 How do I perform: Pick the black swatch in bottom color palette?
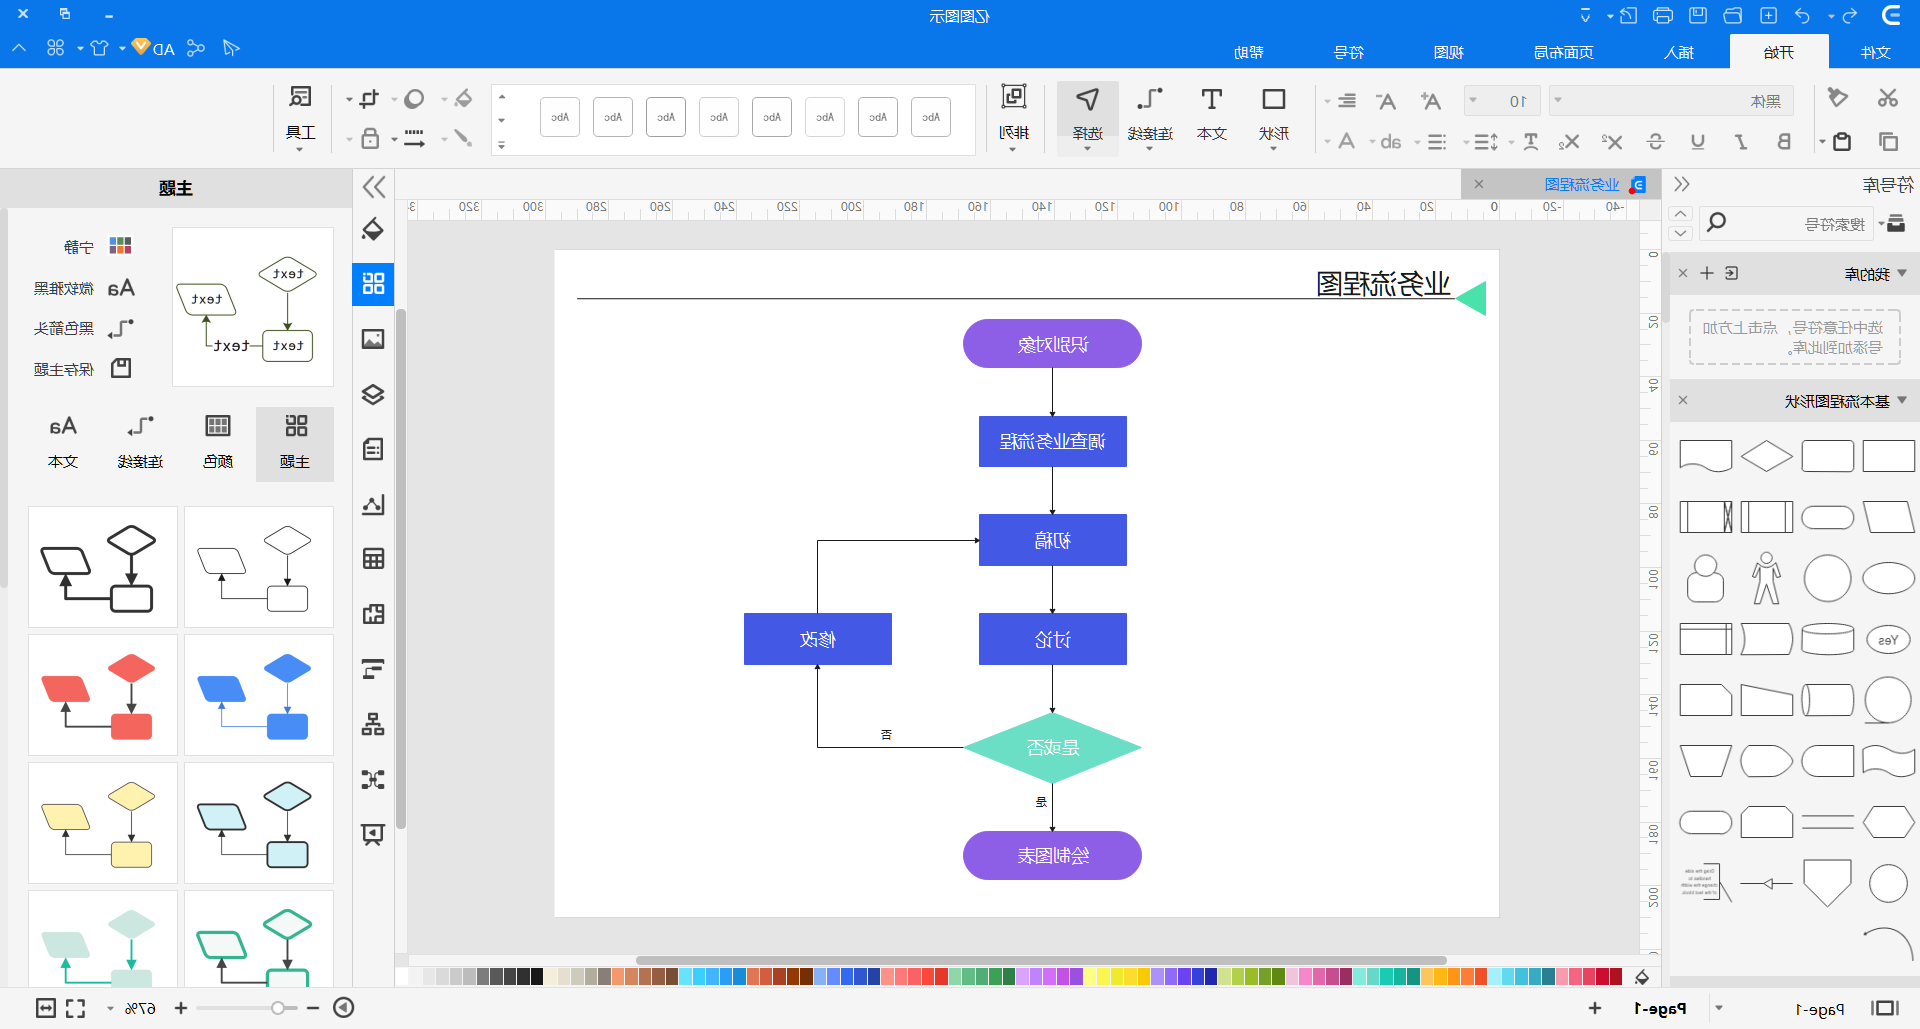537,977
